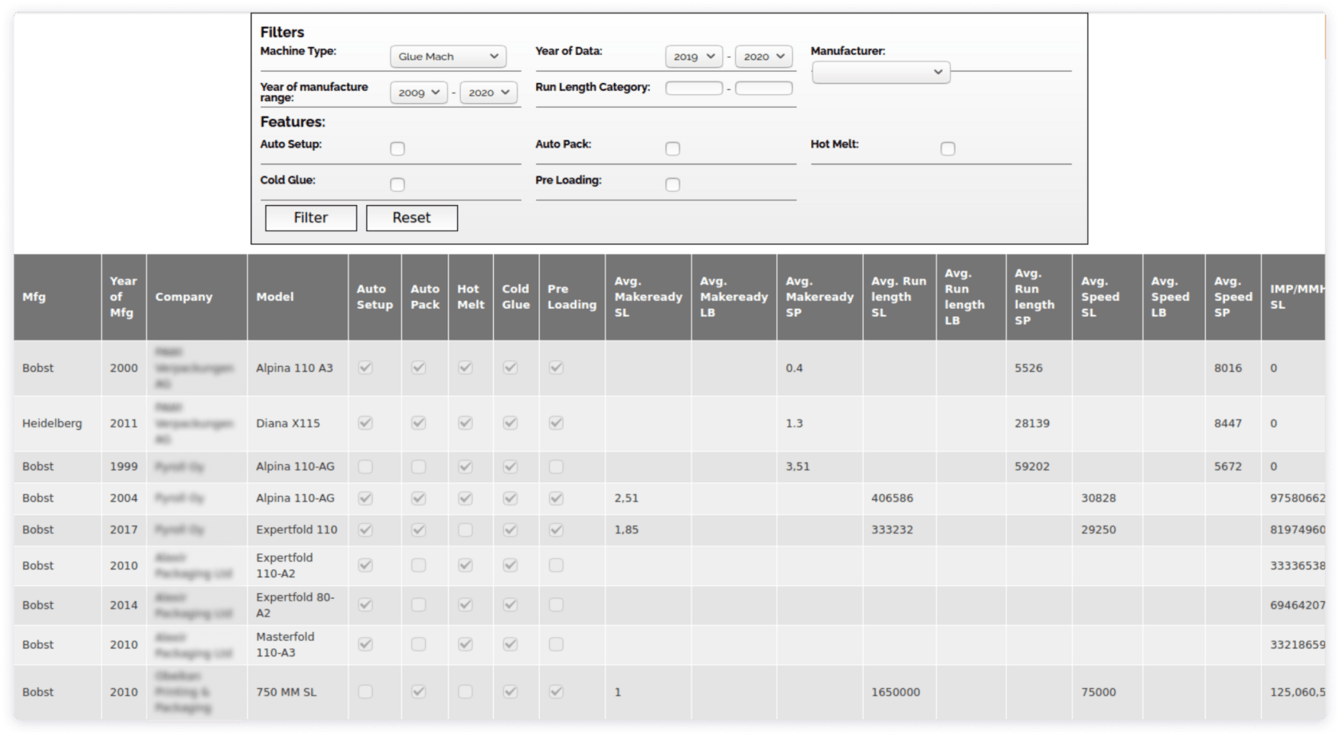1340x736 pixels.
Task: Click the Filter button
Action: coord(311,218)
